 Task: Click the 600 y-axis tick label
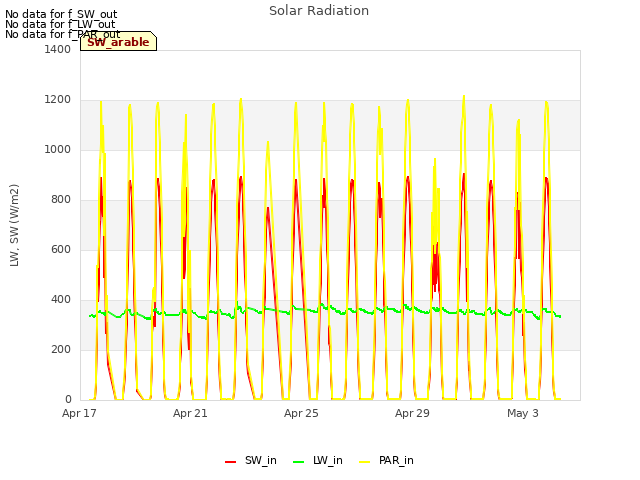[61, 249]
